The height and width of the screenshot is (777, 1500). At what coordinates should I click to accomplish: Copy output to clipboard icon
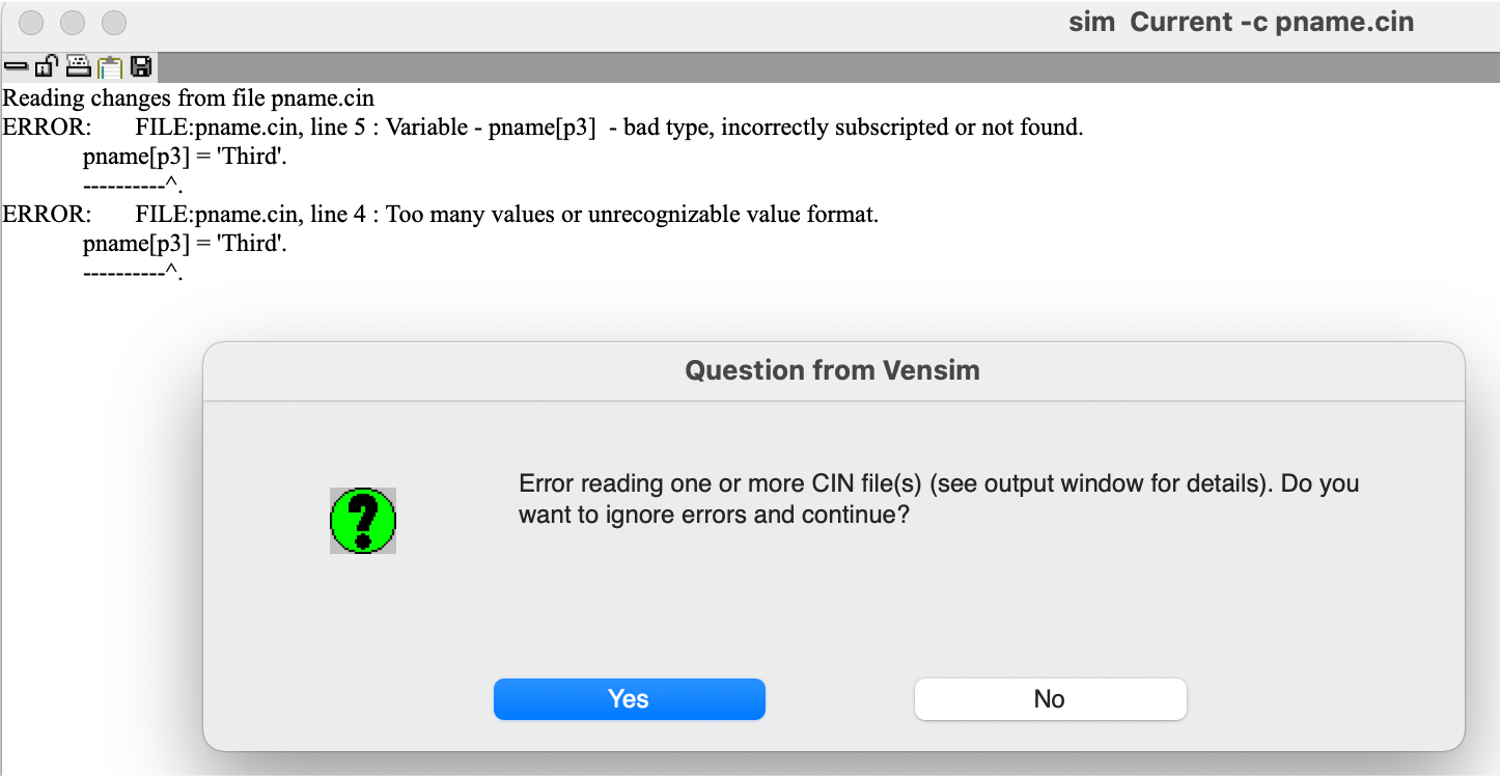pyautogui.click(x=109, y=67)
